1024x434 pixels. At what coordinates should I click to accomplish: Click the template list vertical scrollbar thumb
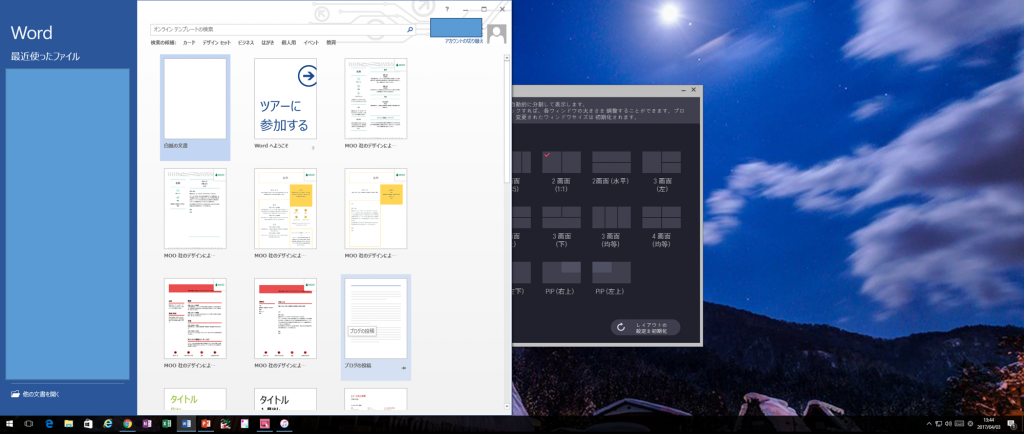click(507, 121)
